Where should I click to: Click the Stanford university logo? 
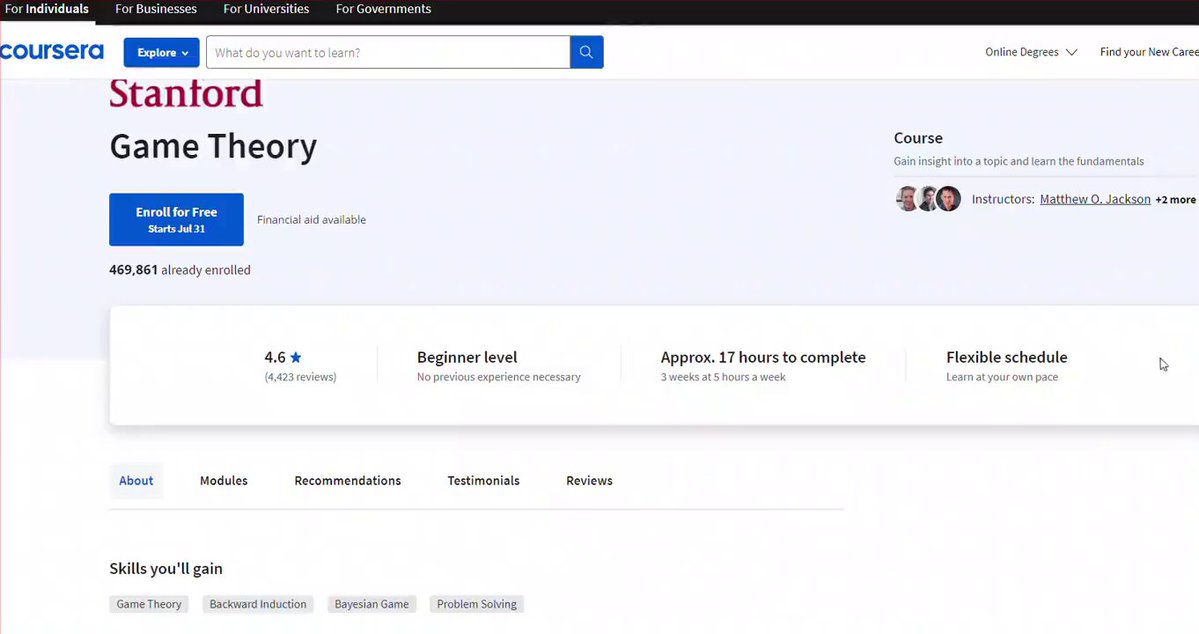[x=186, y=94]
